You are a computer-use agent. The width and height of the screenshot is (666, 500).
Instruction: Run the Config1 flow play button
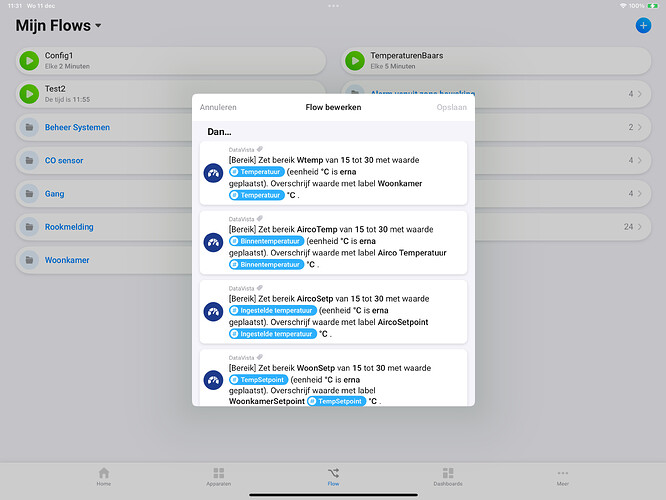pyautogui.click(x=29, y=61)
